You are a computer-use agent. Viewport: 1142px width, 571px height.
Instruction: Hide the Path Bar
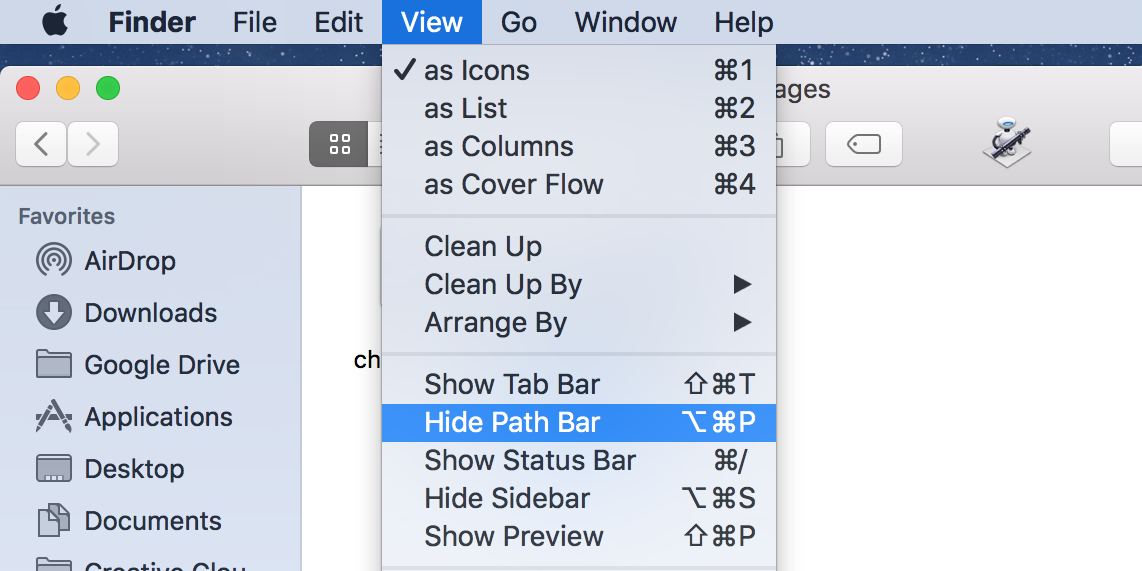(512, 423)
